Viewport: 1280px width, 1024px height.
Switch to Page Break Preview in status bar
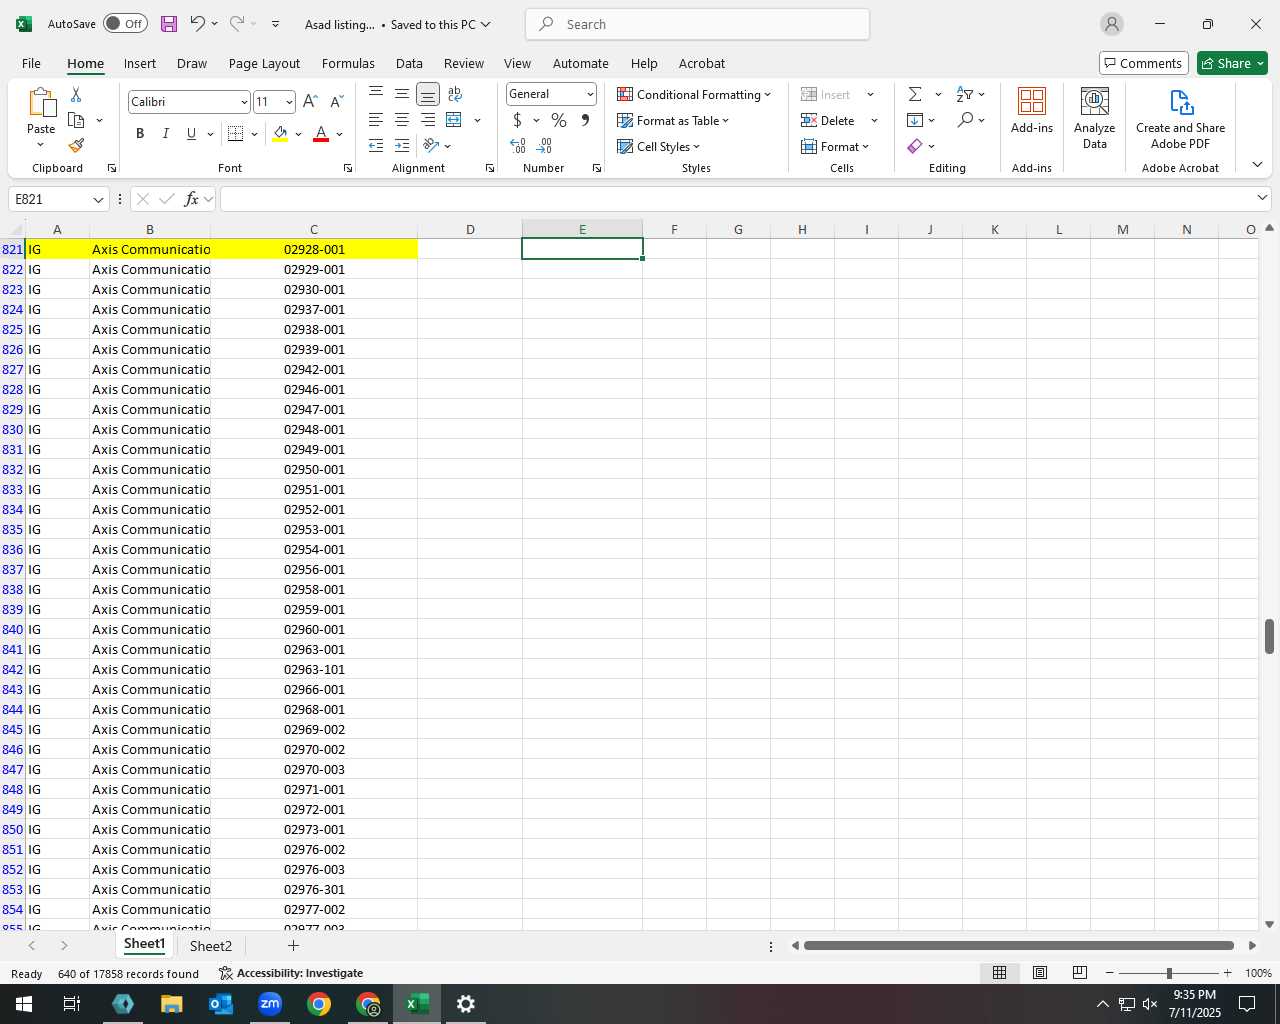(1080, 973)
